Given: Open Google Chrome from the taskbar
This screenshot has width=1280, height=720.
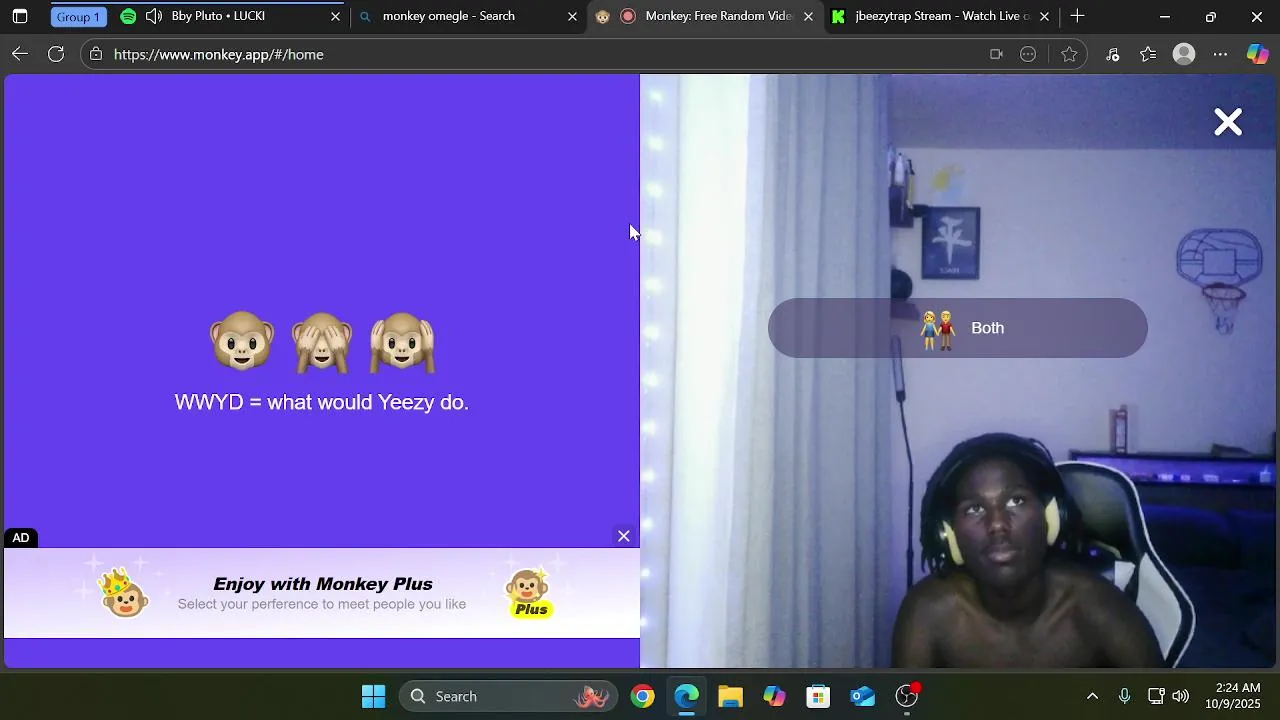Looking at the screenshot, I should [643, 697].
